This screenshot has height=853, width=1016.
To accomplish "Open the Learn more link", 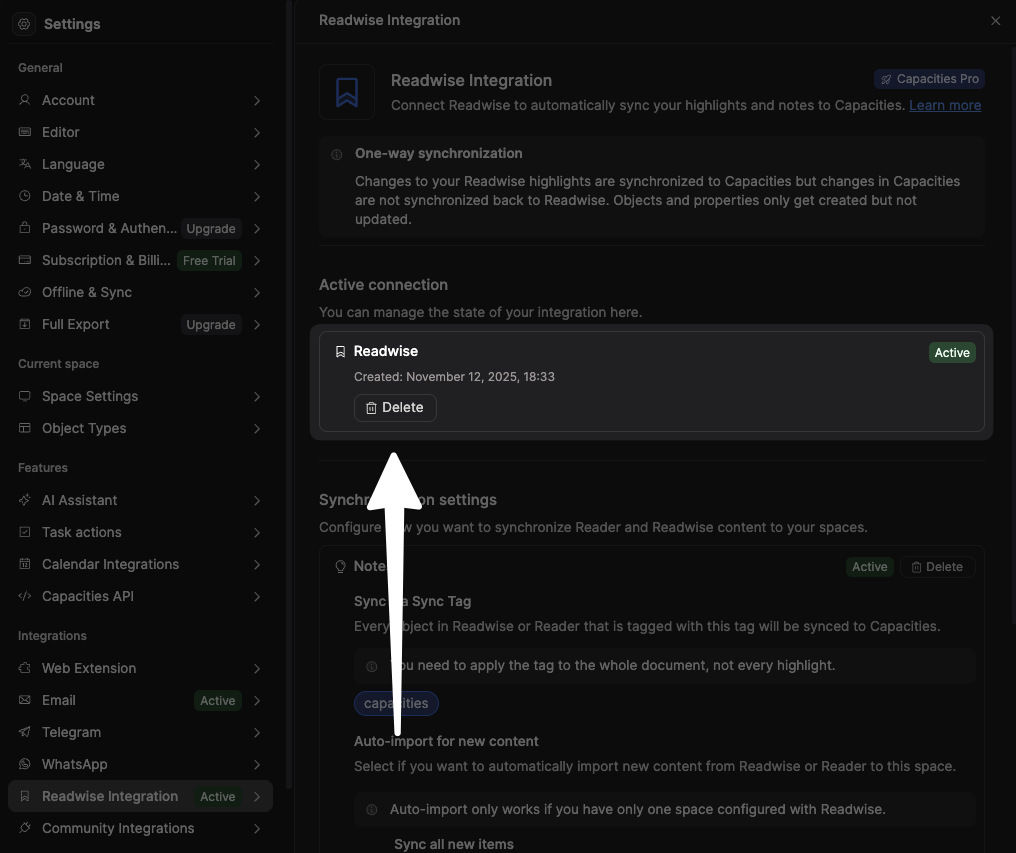I will coord(945,105).
